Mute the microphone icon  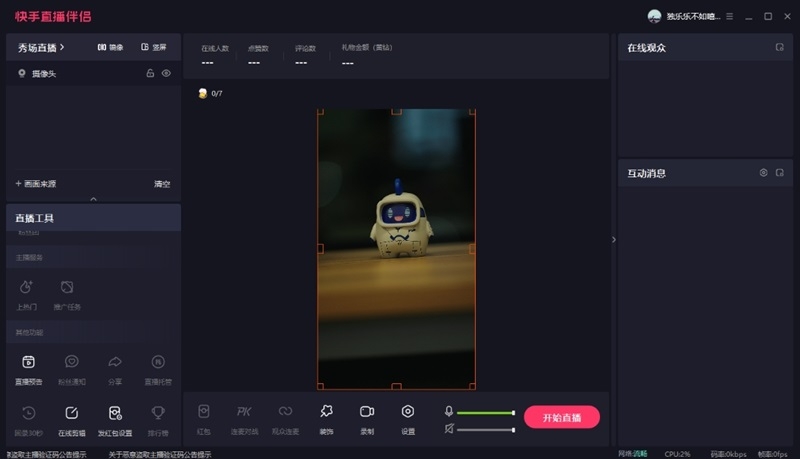(449, 411)
